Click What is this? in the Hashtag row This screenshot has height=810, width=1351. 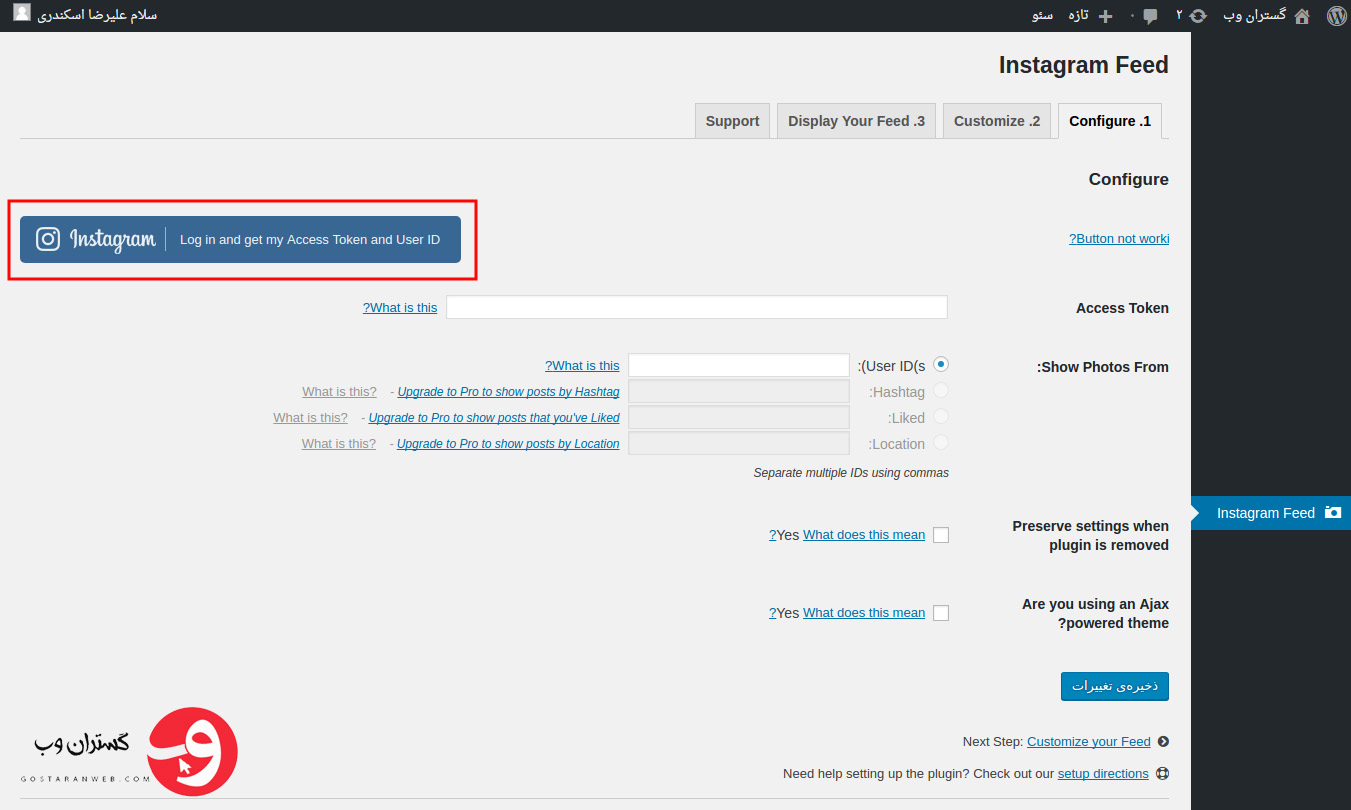(x=340, y=392)
